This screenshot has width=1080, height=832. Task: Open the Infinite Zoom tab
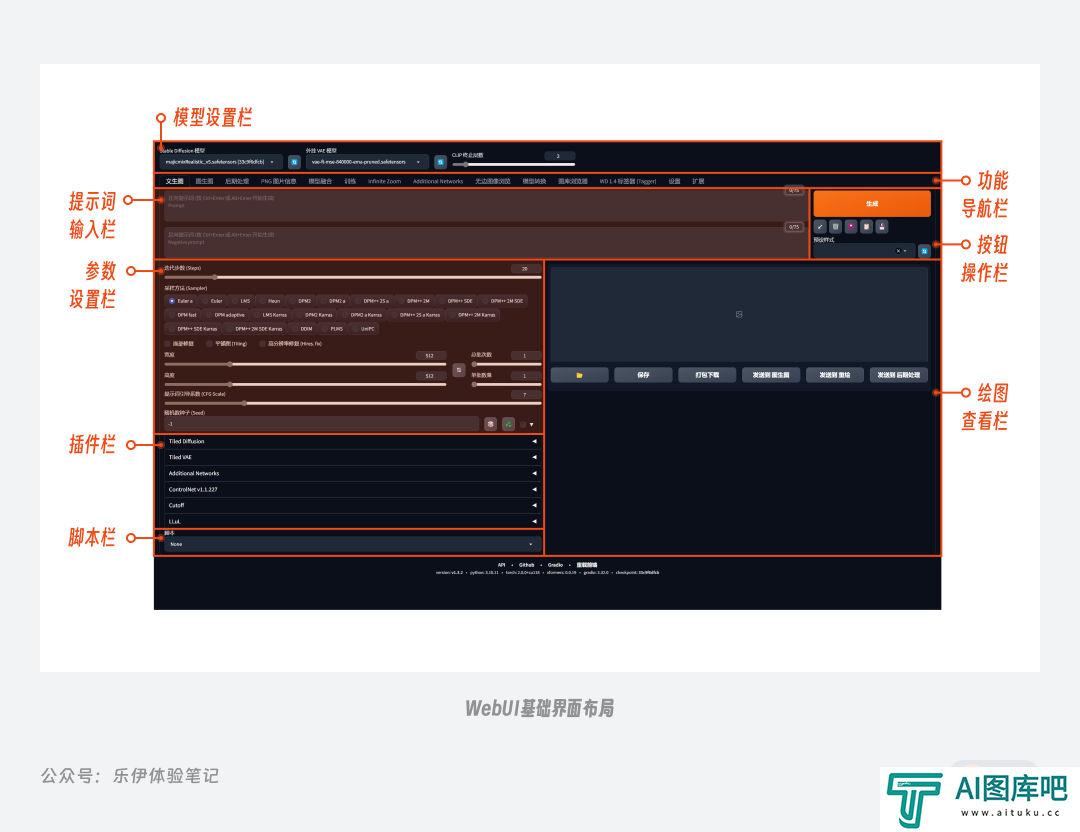(x=384, y=181)
